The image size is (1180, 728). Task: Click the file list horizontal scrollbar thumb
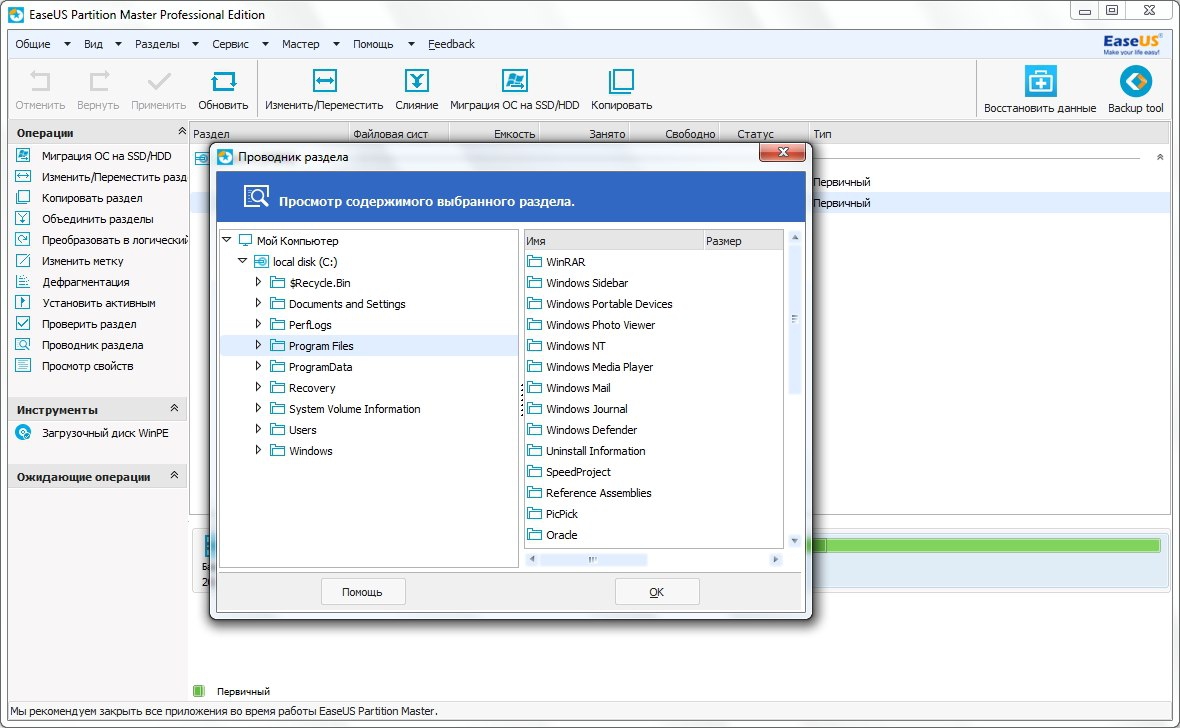pos(593,559)
